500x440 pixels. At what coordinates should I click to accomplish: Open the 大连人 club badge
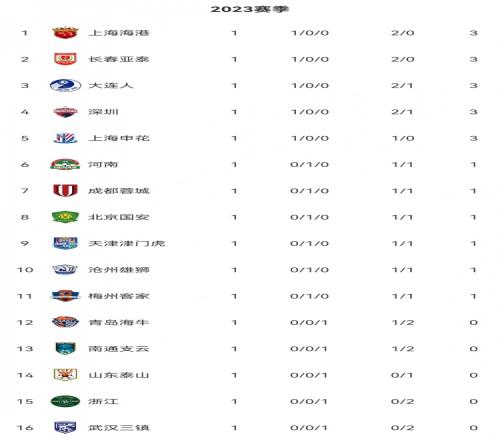[65, 85]
